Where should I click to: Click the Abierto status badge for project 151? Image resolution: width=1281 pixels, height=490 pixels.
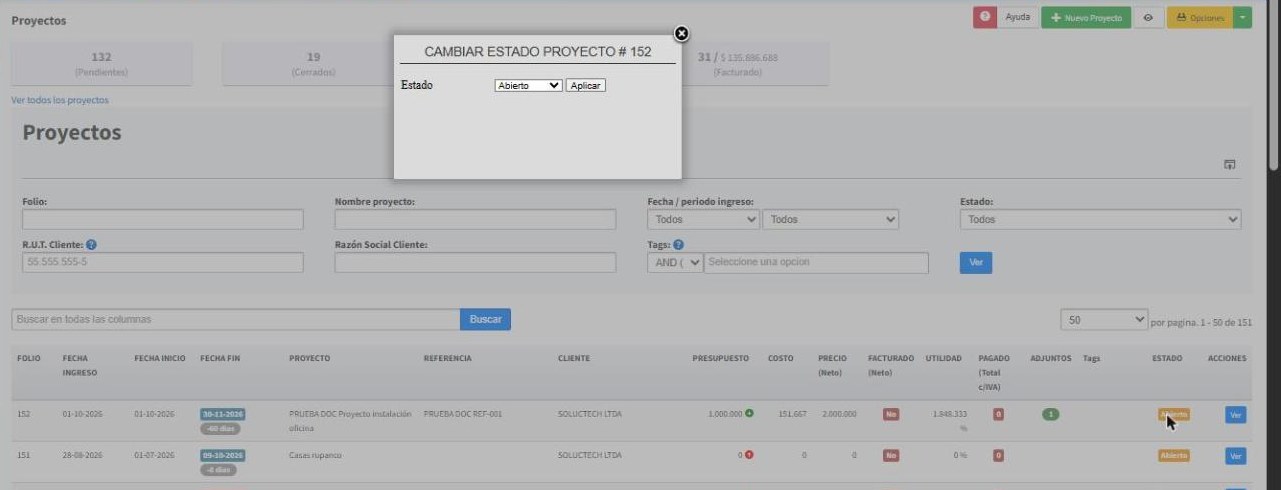click(1174, 456)
